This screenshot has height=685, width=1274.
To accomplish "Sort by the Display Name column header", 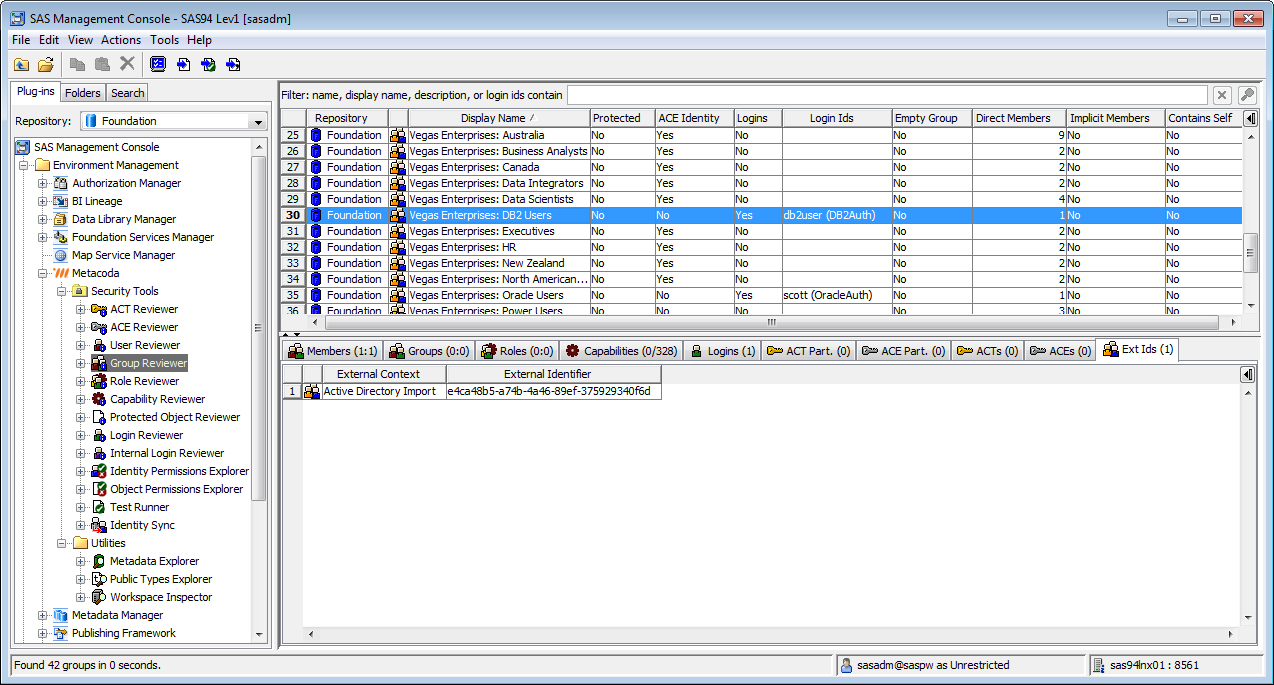I will (x=498, y=118).
